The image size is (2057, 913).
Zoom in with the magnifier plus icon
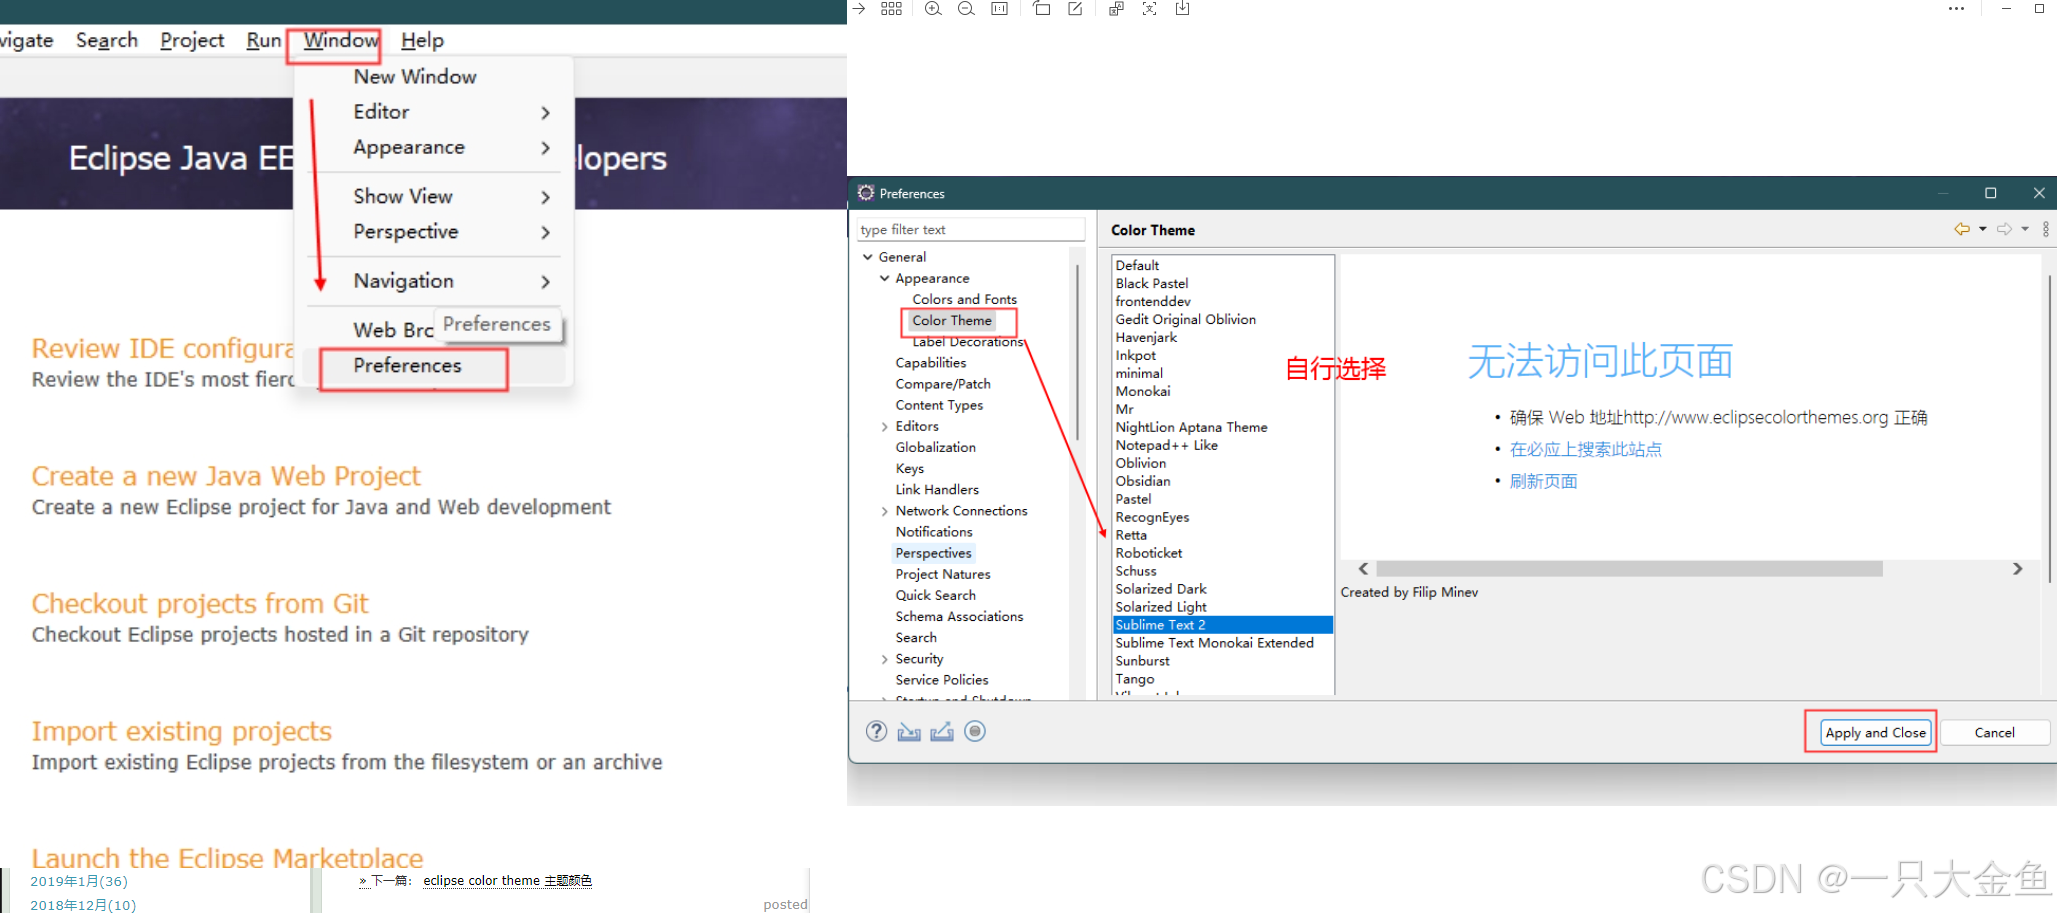pos(932,9)
